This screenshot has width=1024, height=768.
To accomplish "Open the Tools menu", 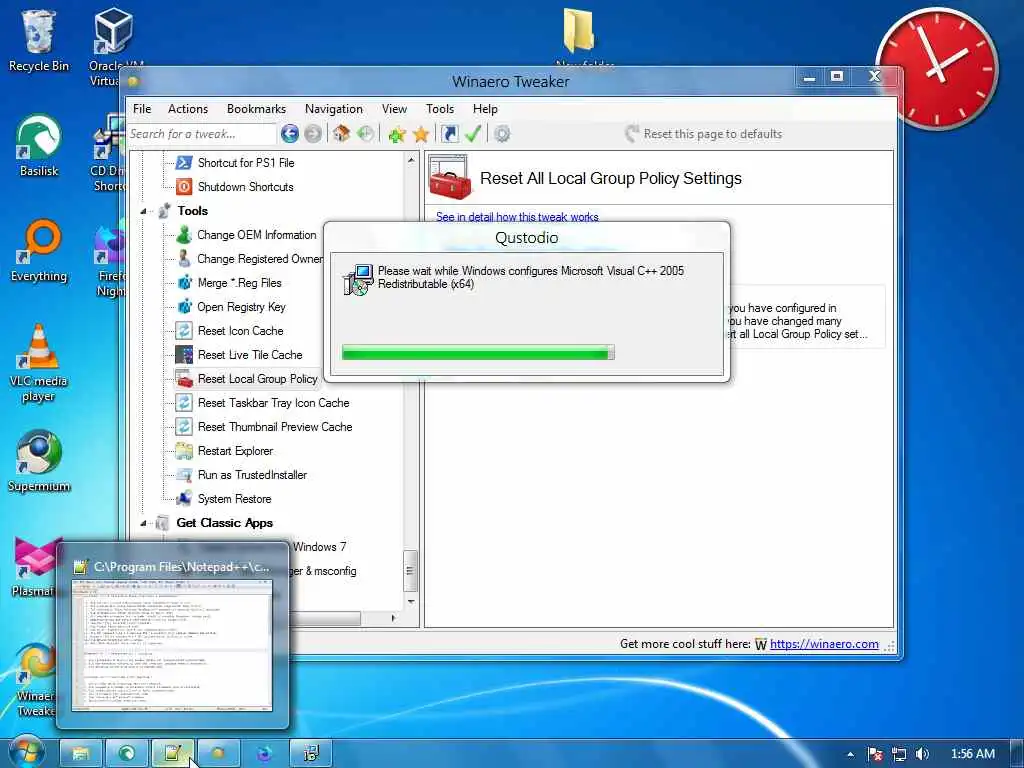I will pos(440,109).
